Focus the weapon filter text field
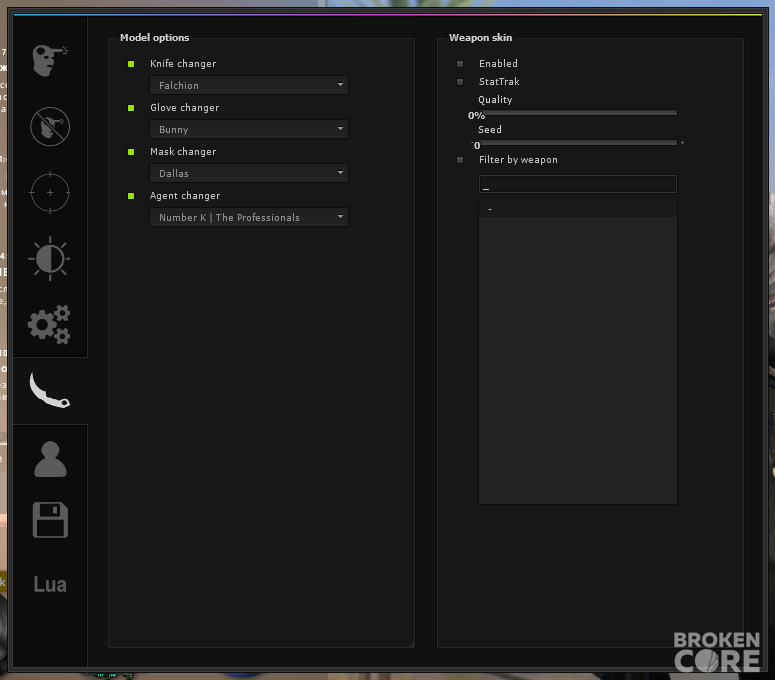Screen dimensions: 775x680 point(578,184)
